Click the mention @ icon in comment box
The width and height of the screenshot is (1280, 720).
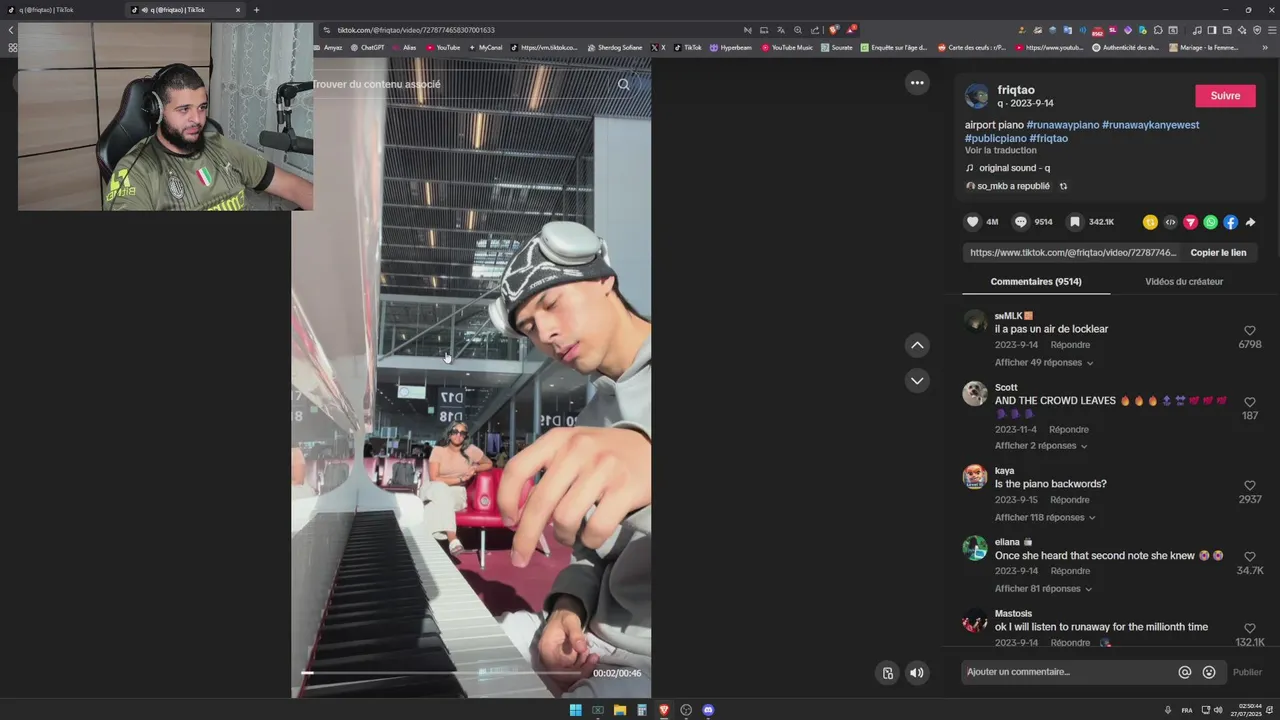[1185, 672]
